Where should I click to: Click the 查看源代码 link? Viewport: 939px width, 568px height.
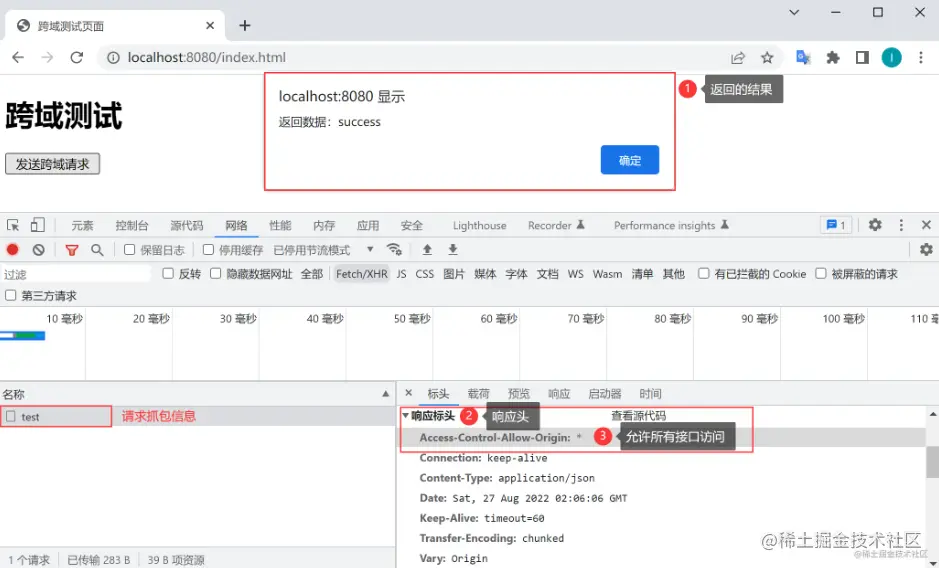point(638,415)
